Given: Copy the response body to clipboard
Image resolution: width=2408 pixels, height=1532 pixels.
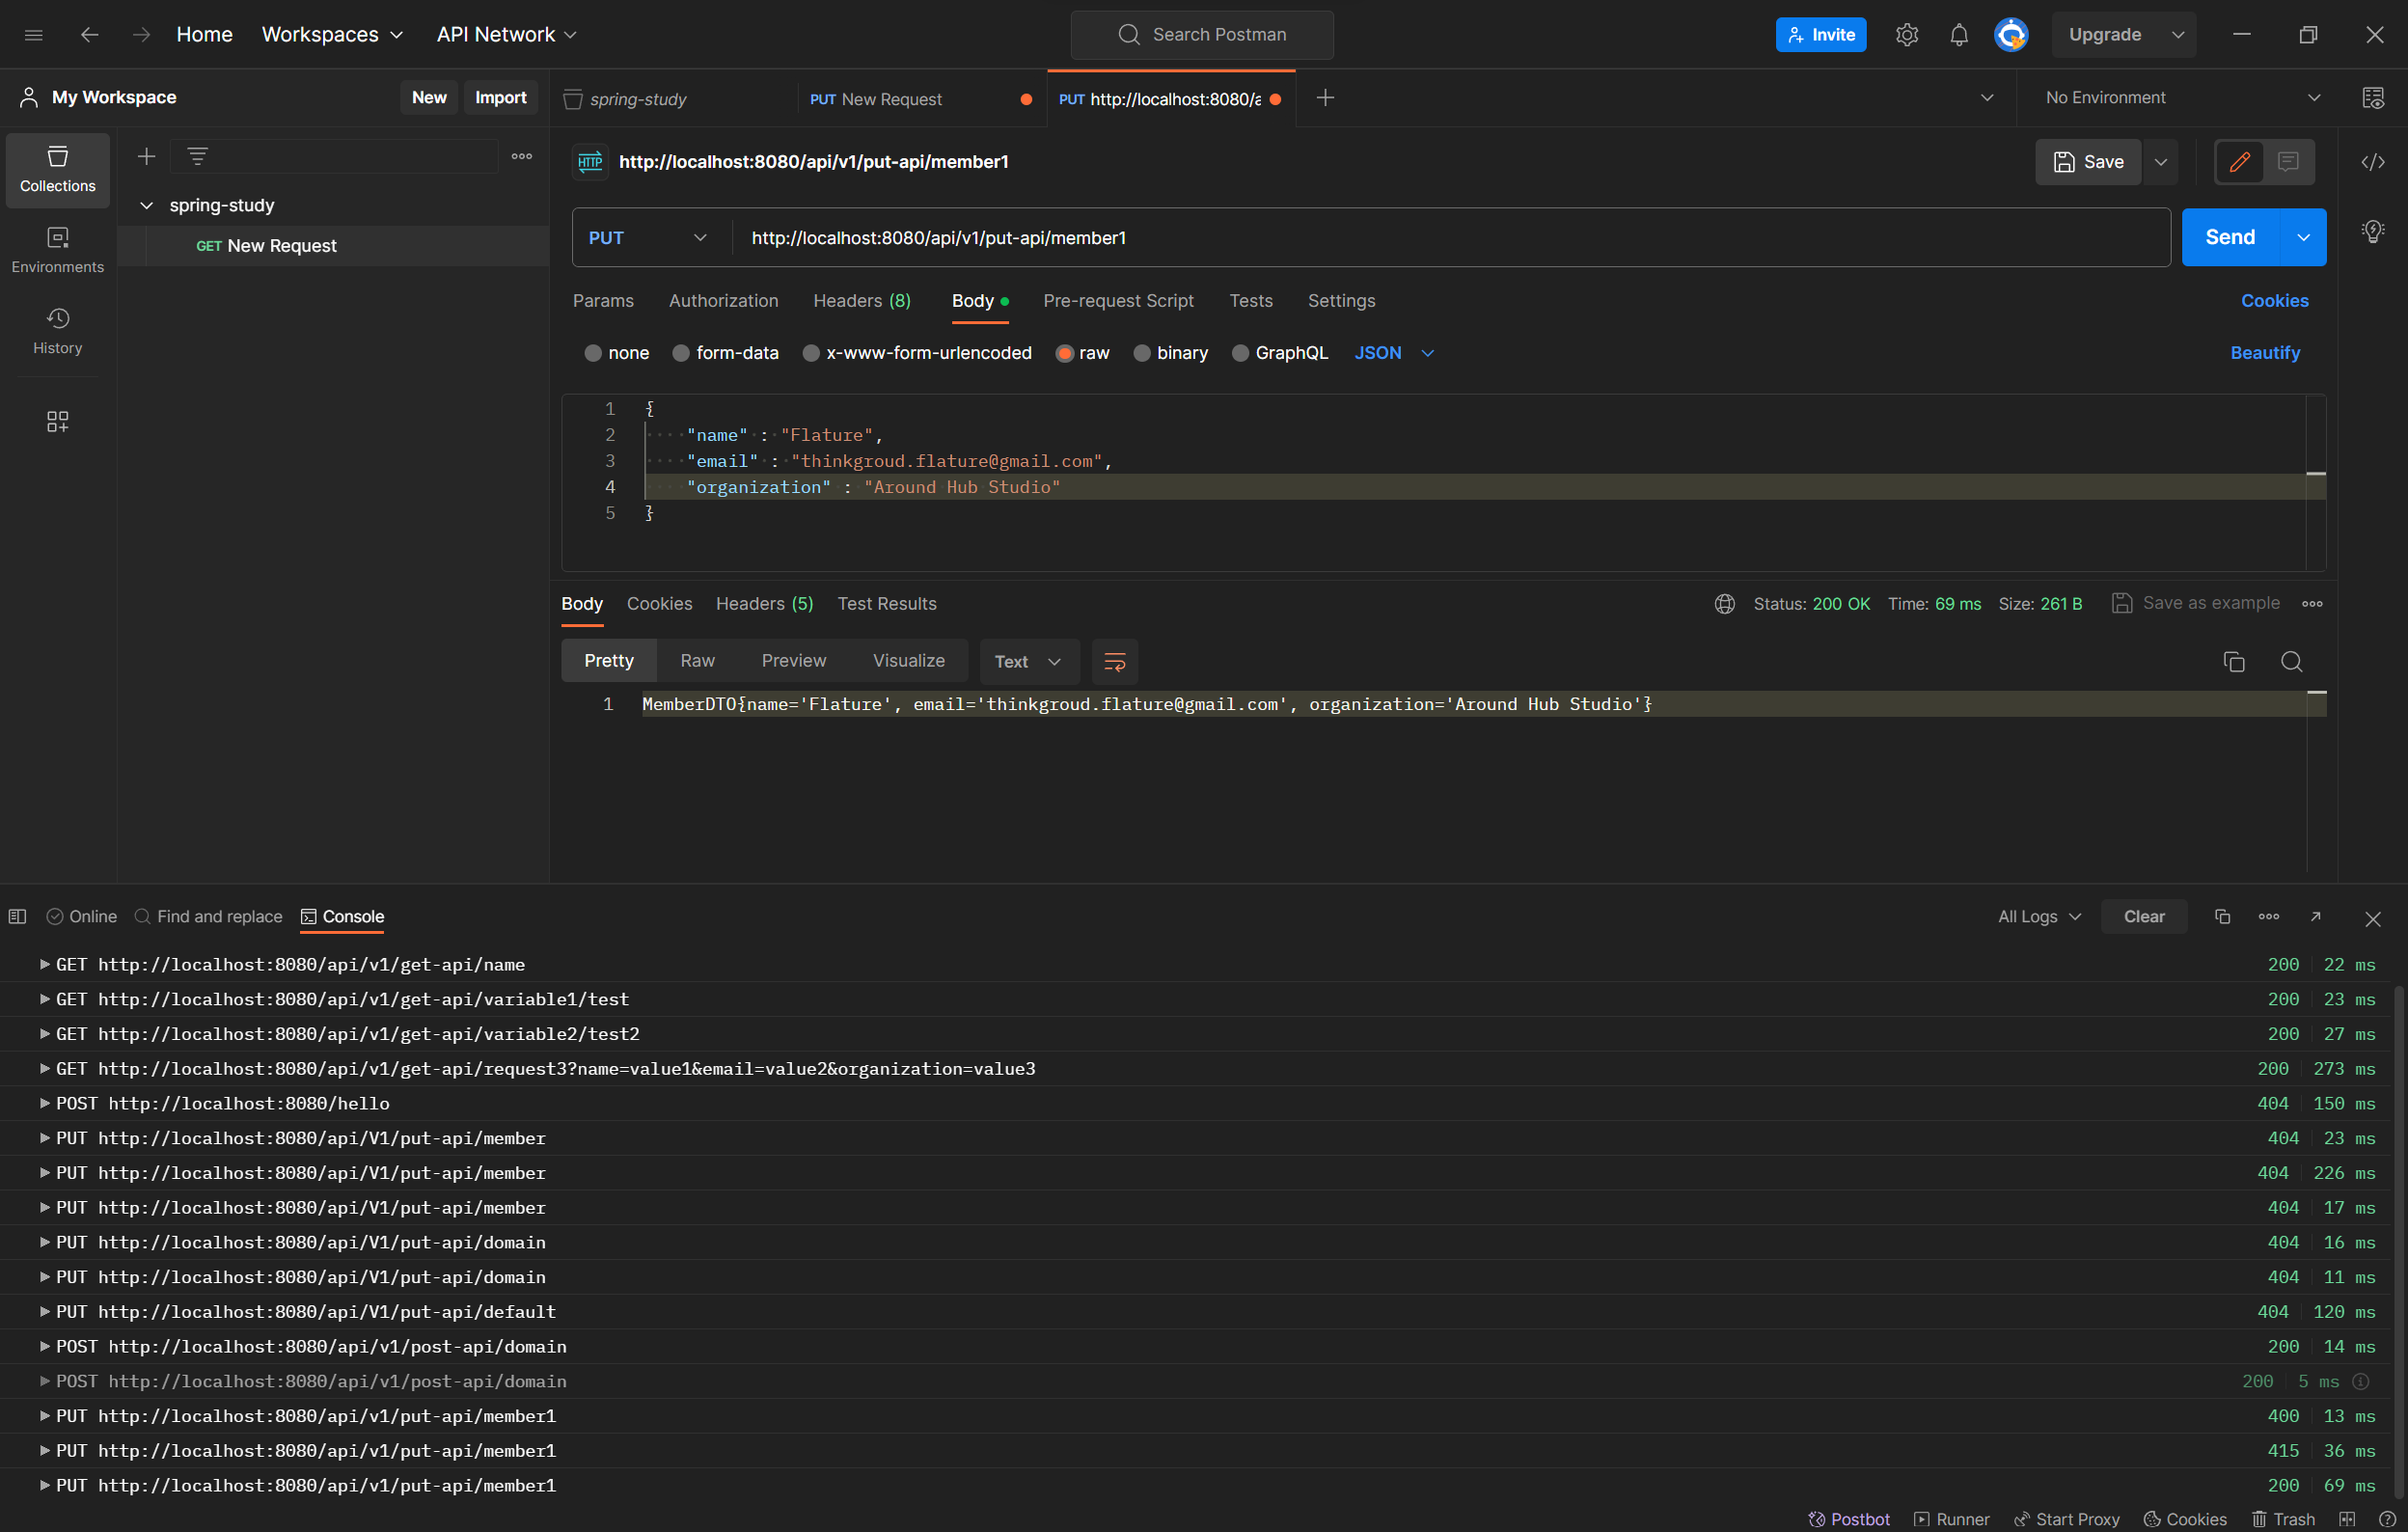Looking at the screenshot, I should click(2233, 661).
